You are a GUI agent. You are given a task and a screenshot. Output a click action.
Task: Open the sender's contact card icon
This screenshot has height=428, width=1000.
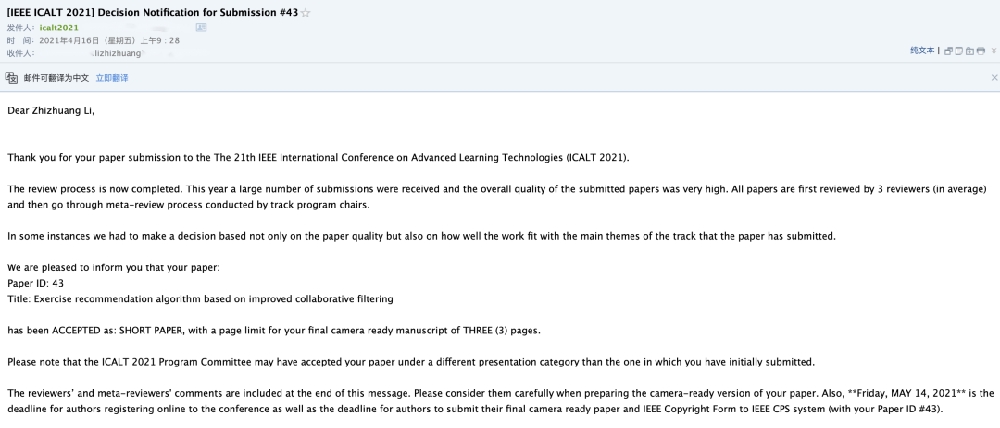201,27
